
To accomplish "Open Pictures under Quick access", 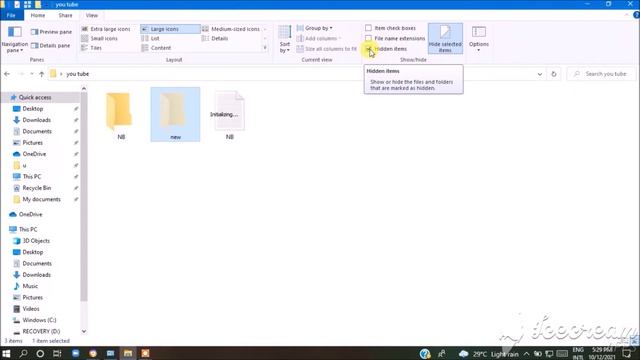I will tap(33, 142).
